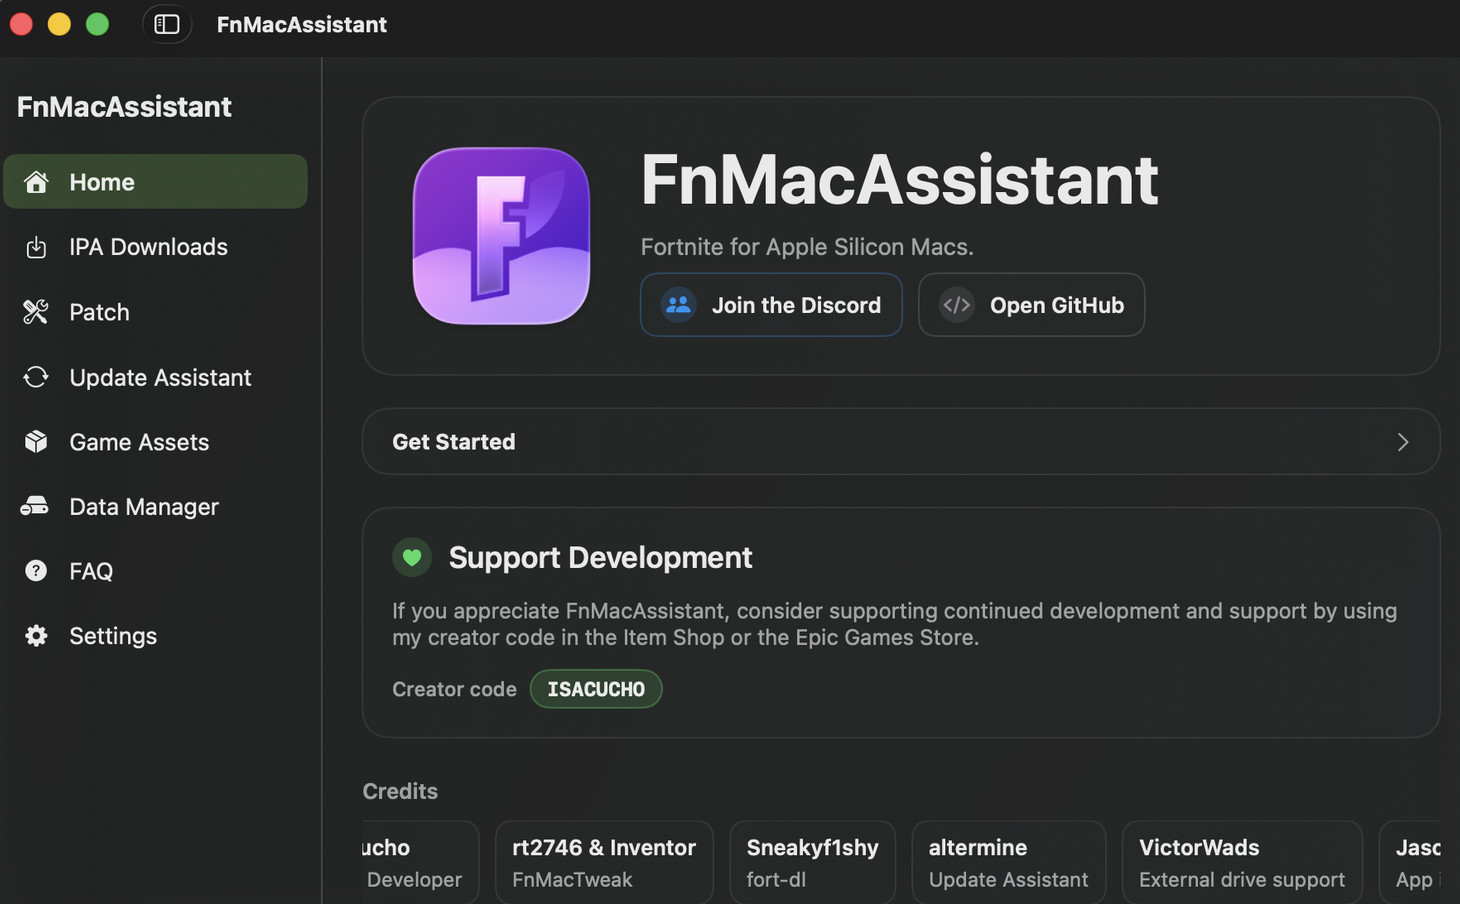
Task: Select the Sneakyf1shy fort-dl credit card
Action: (812, 862)
